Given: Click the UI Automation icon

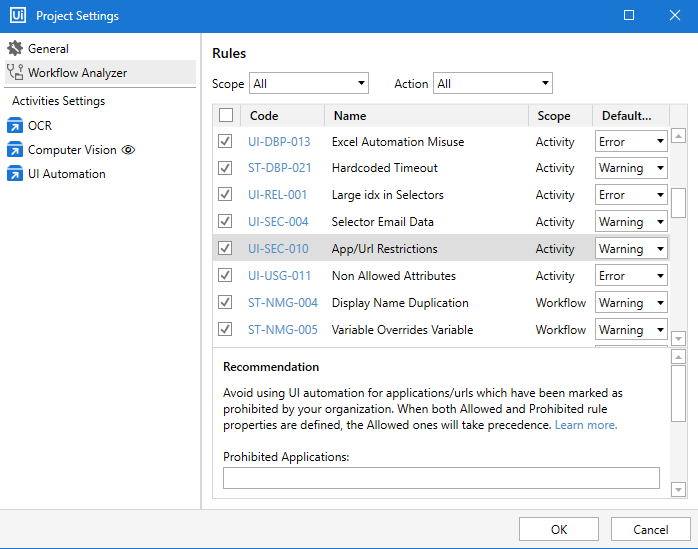Looking at the screenshot, I should [15, 174].
